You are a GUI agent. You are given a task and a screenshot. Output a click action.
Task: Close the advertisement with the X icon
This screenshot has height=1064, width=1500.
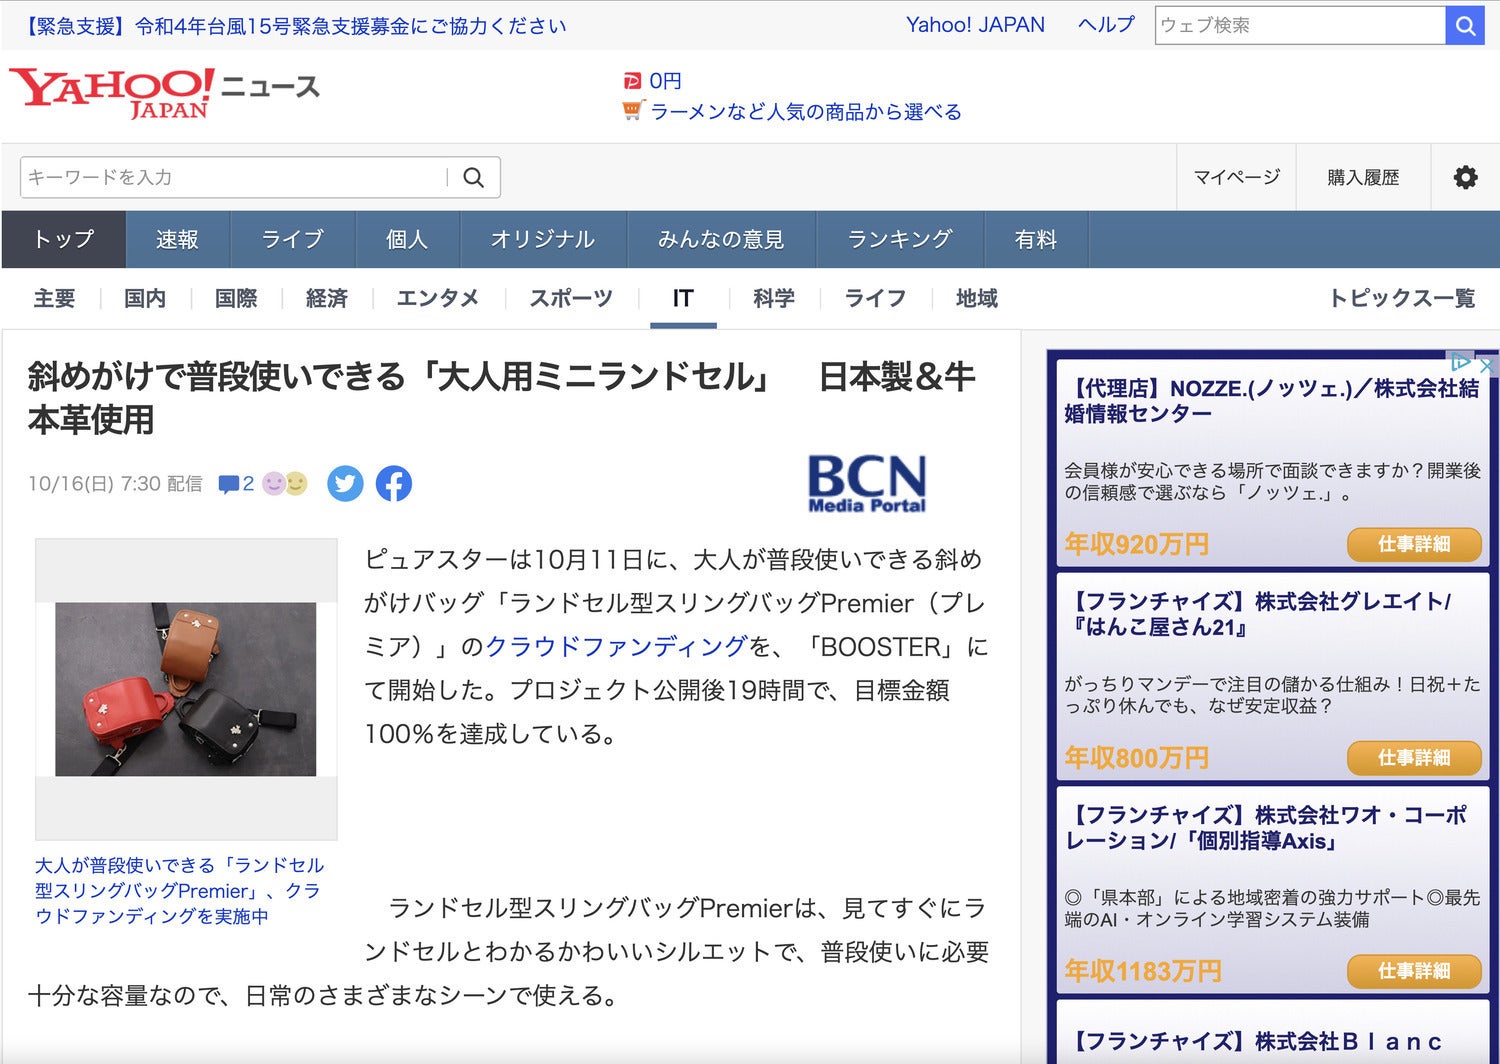click(x=1487, y=365)
